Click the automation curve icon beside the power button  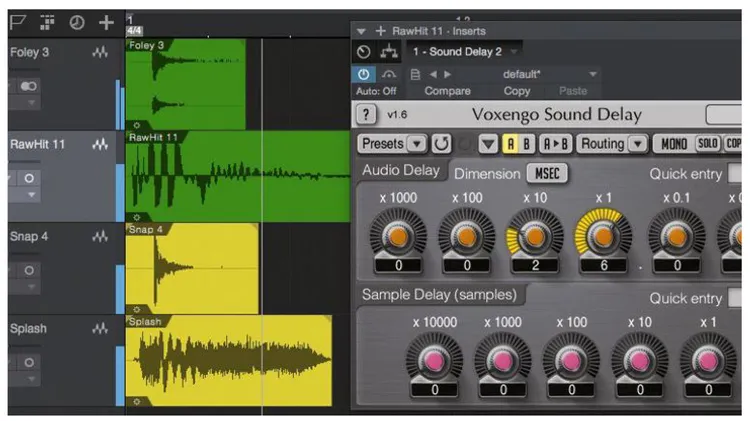coord(389,74)
